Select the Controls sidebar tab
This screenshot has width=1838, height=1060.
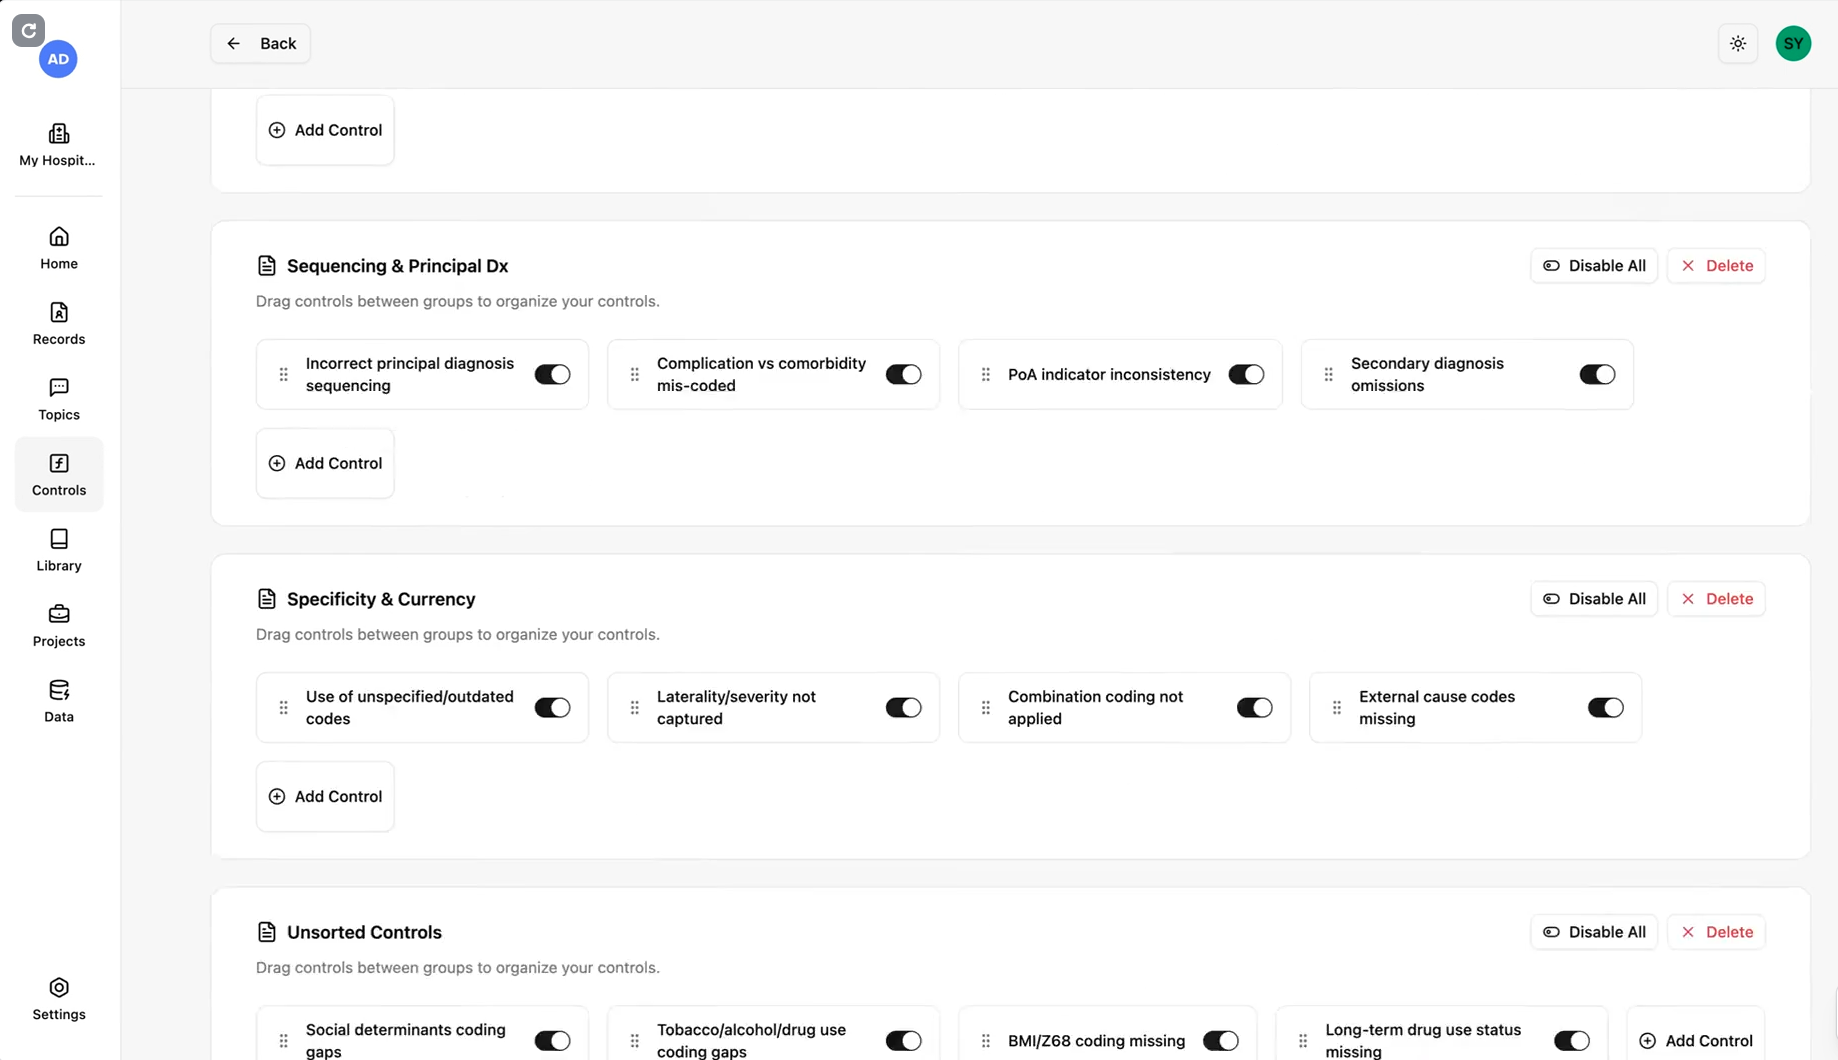59,474
